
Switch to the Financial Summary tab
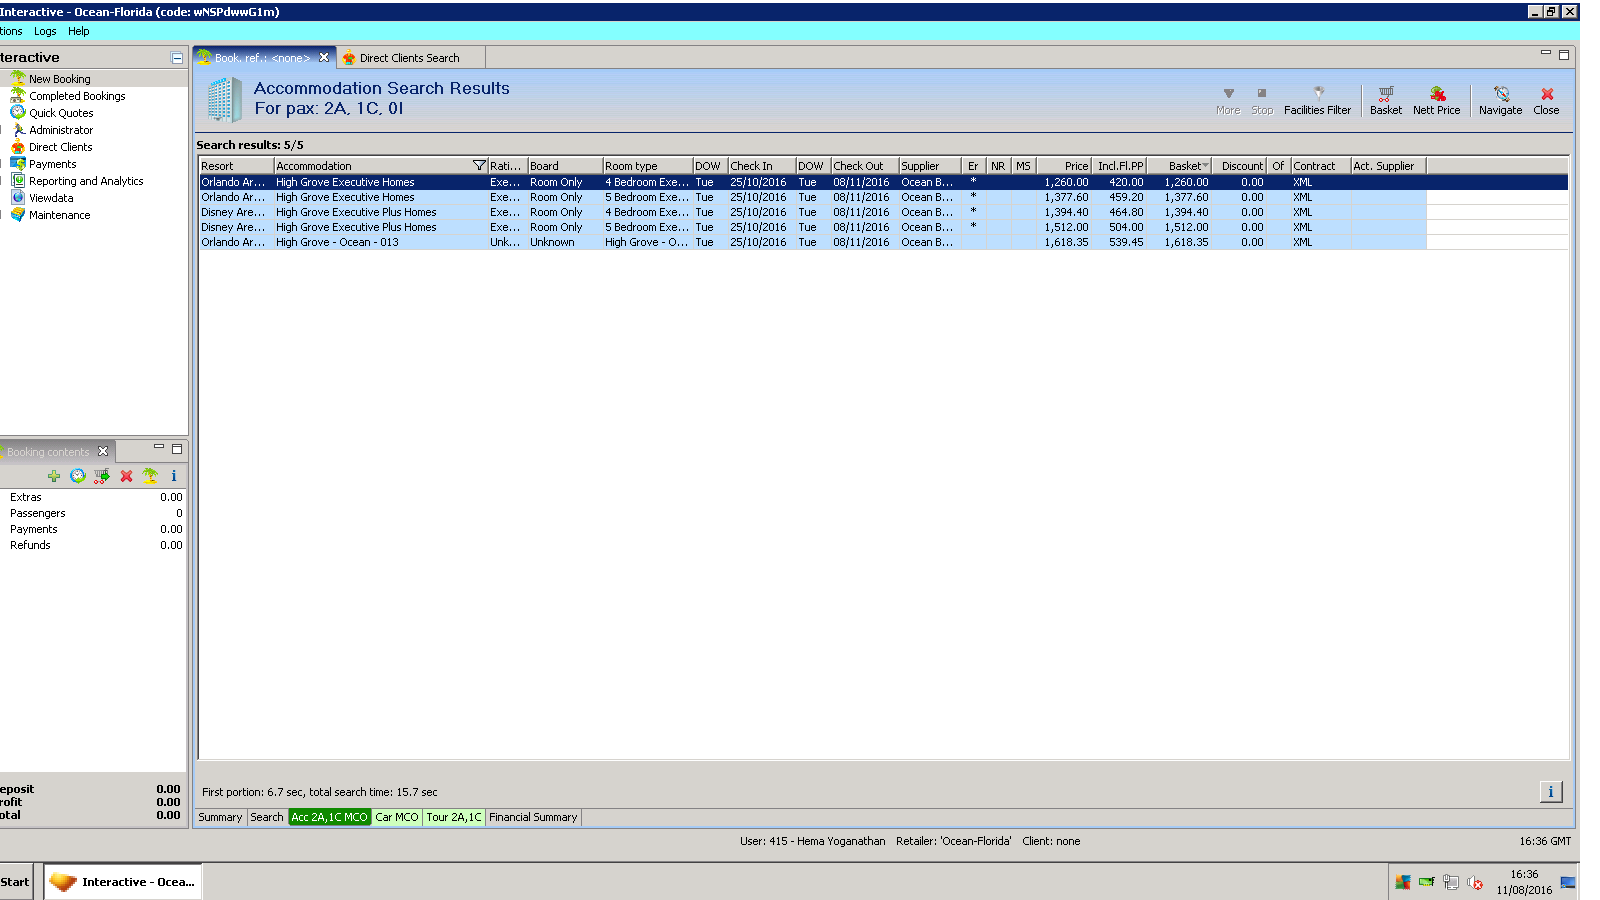point(533,817)
